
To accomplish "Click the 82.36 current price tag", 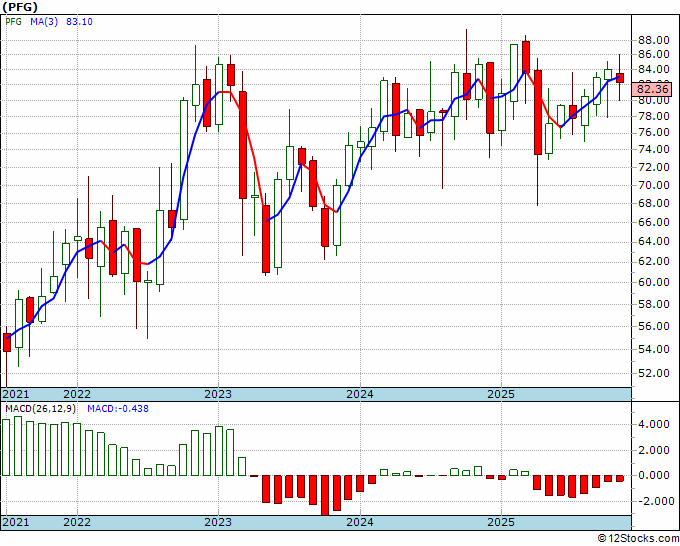I will pyautogui.click(x=653, y=90).
